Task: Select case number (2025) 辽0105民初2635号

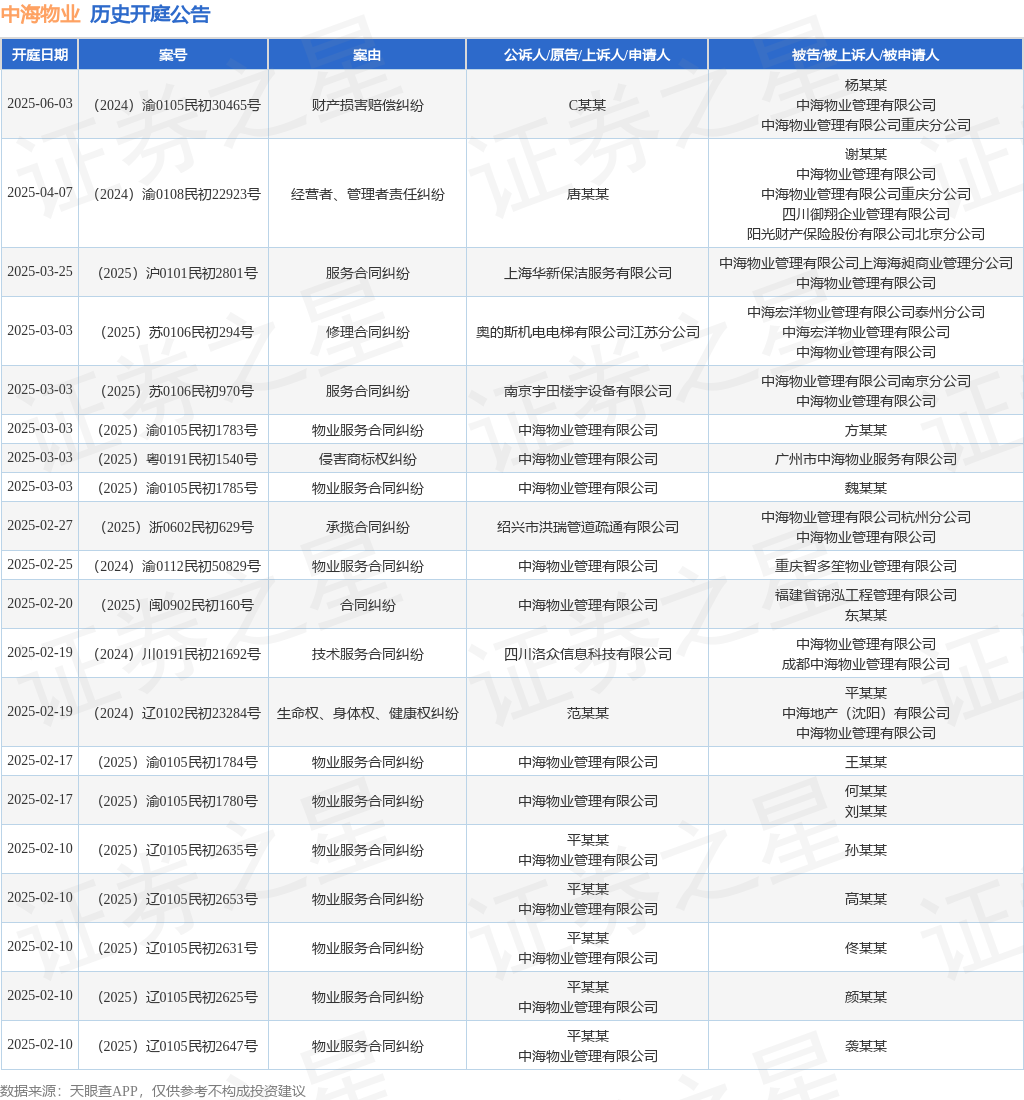Action: [x=177, y=850]
